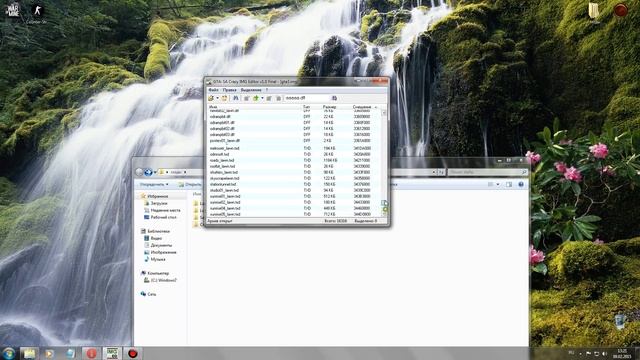Click volume icon in system tray

pyautogui.click(x=605, y=353)
